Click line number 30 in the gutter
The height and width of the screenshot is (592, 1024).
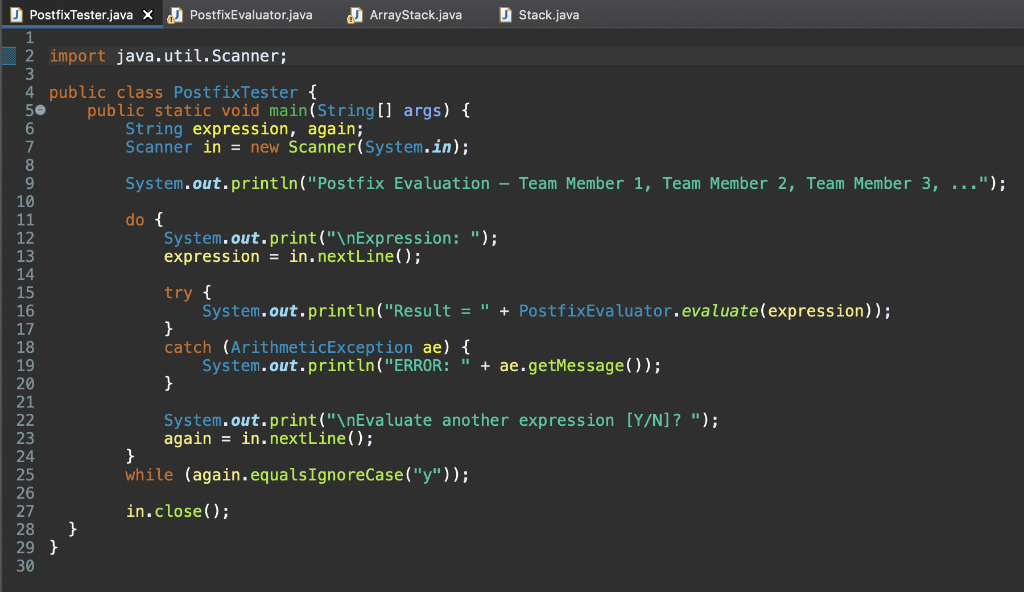pos(25,566)
